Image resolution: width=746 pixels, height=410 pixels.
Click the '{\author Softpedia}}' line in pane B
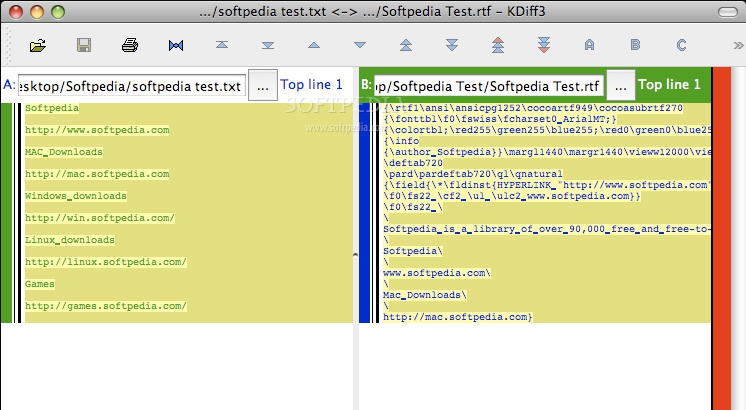click(547, 152)
